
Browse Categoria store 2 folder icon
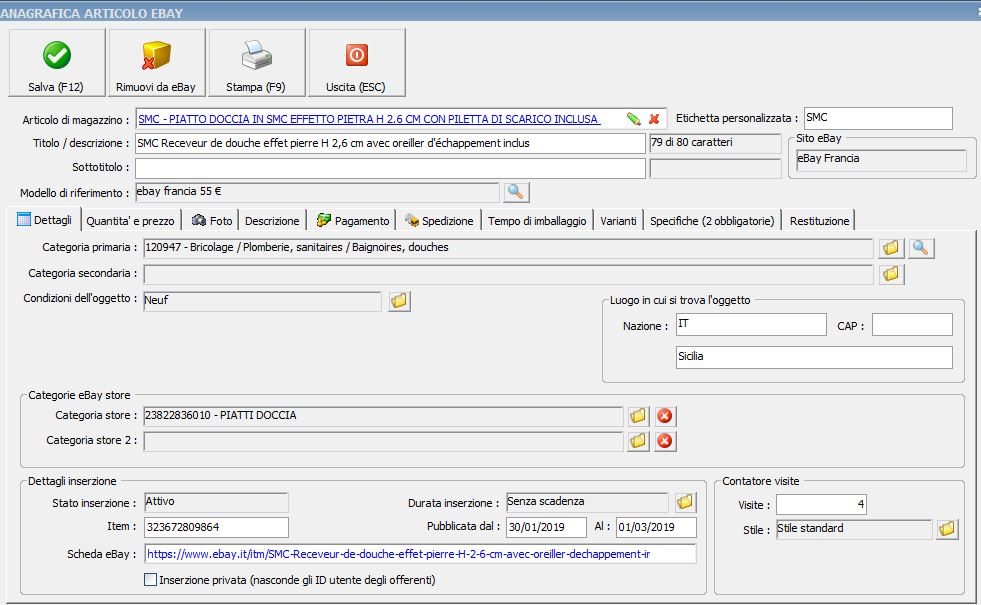638,441
